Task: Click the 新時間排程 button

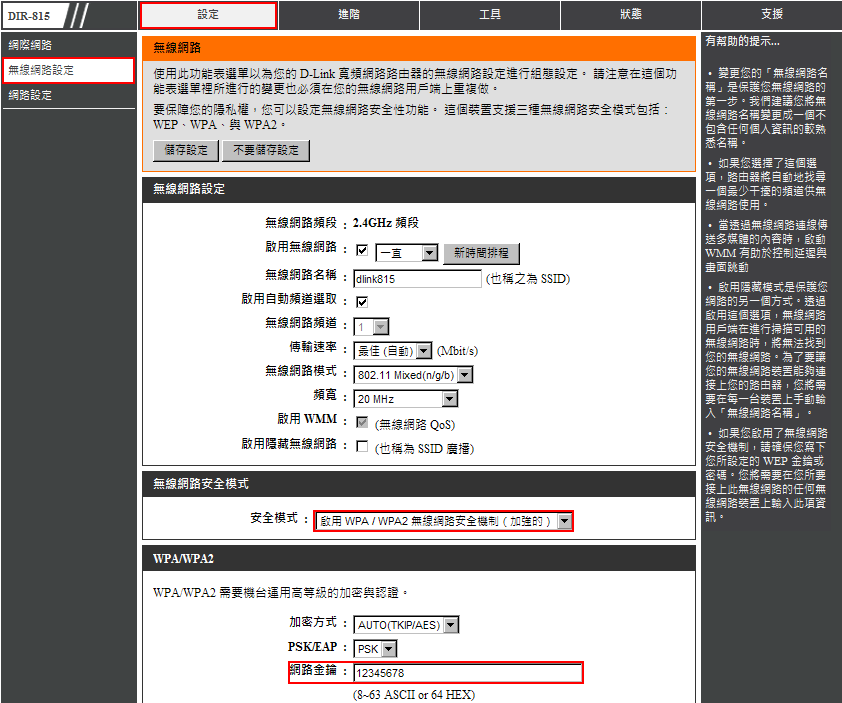Action: coord(482,254)
